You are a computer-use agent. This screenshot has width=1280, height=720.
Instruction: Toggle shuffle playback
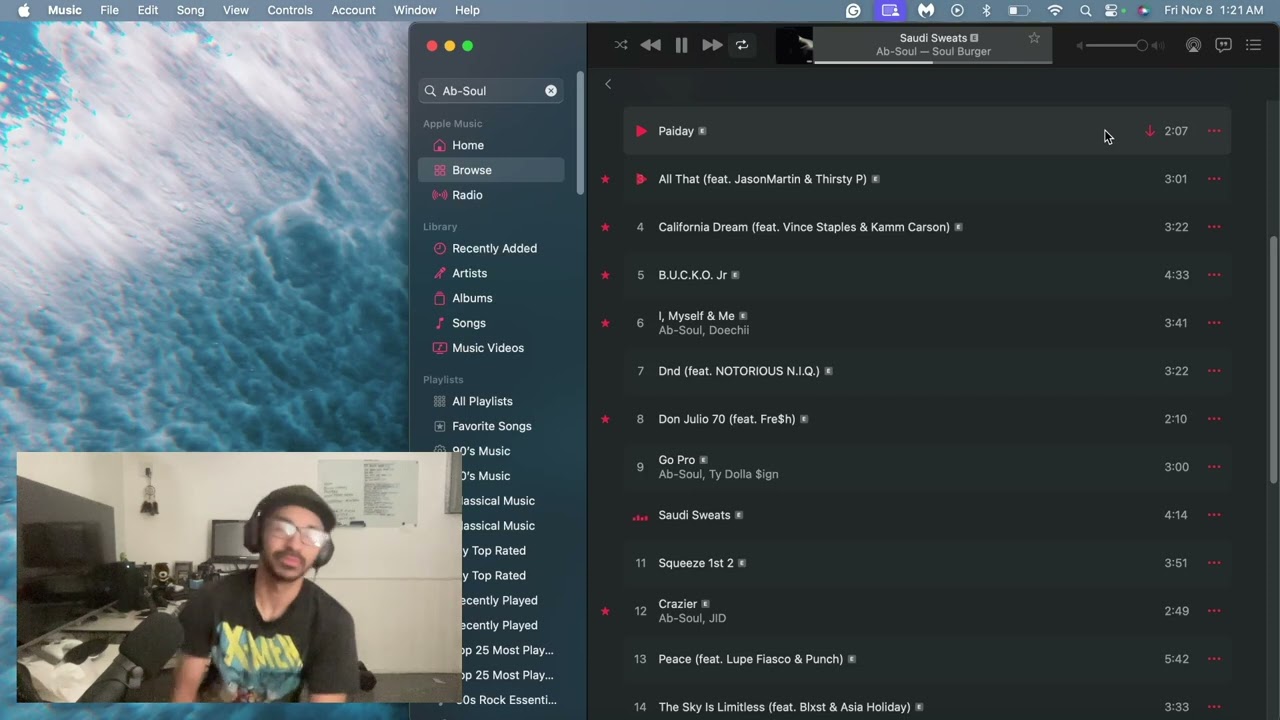point(621,45)
